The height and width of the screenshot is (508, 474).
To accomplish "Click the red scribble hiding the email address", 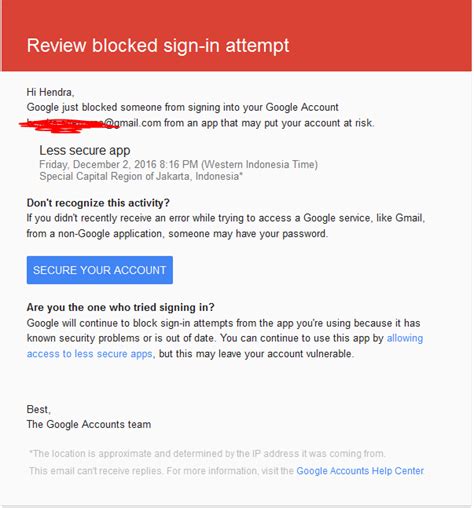I will (x=67, y=125).
